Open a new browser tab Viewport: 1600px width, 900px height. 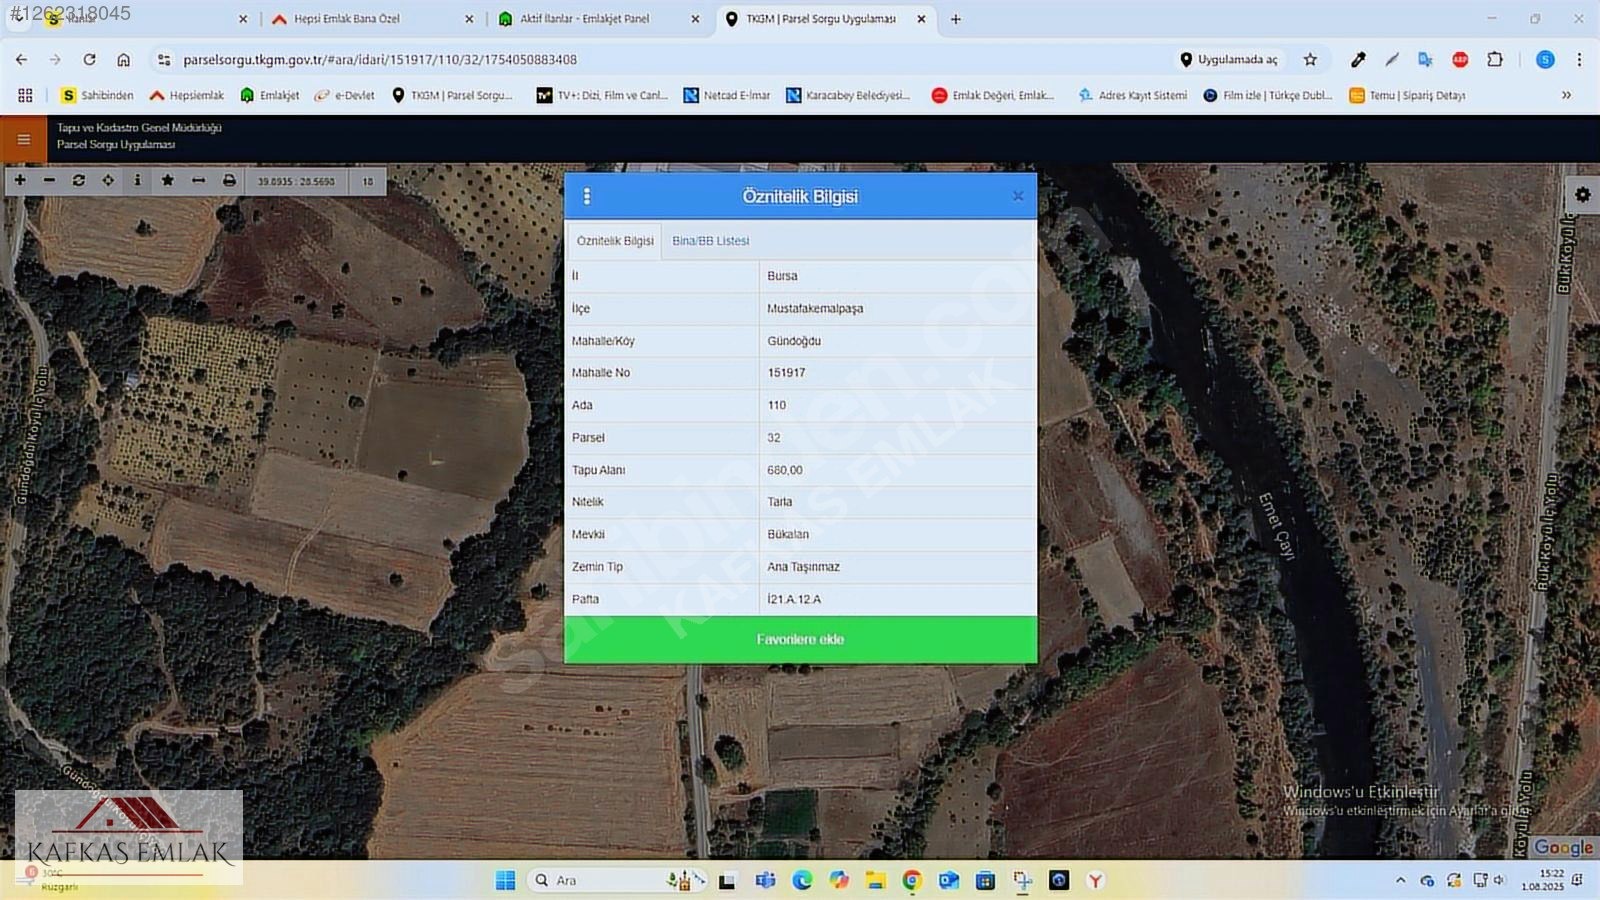pyautogui.click(x=956, y=19)
